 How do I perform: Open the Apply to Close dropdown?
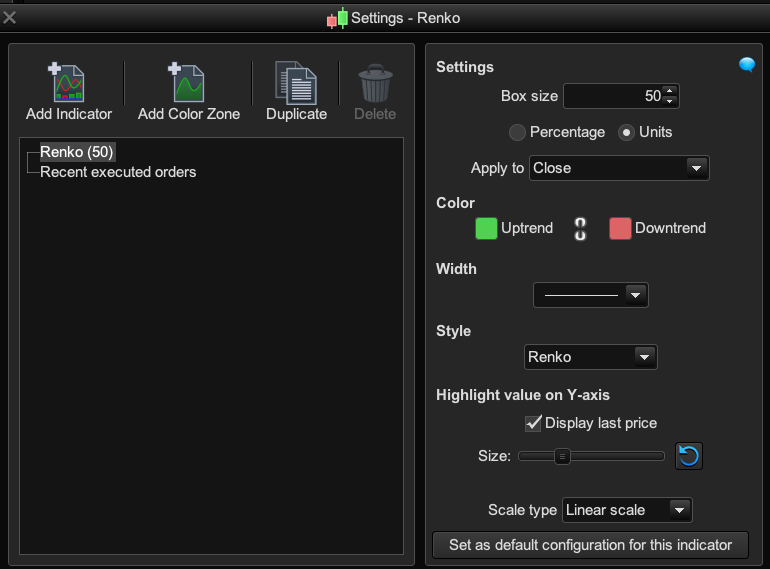619,168
